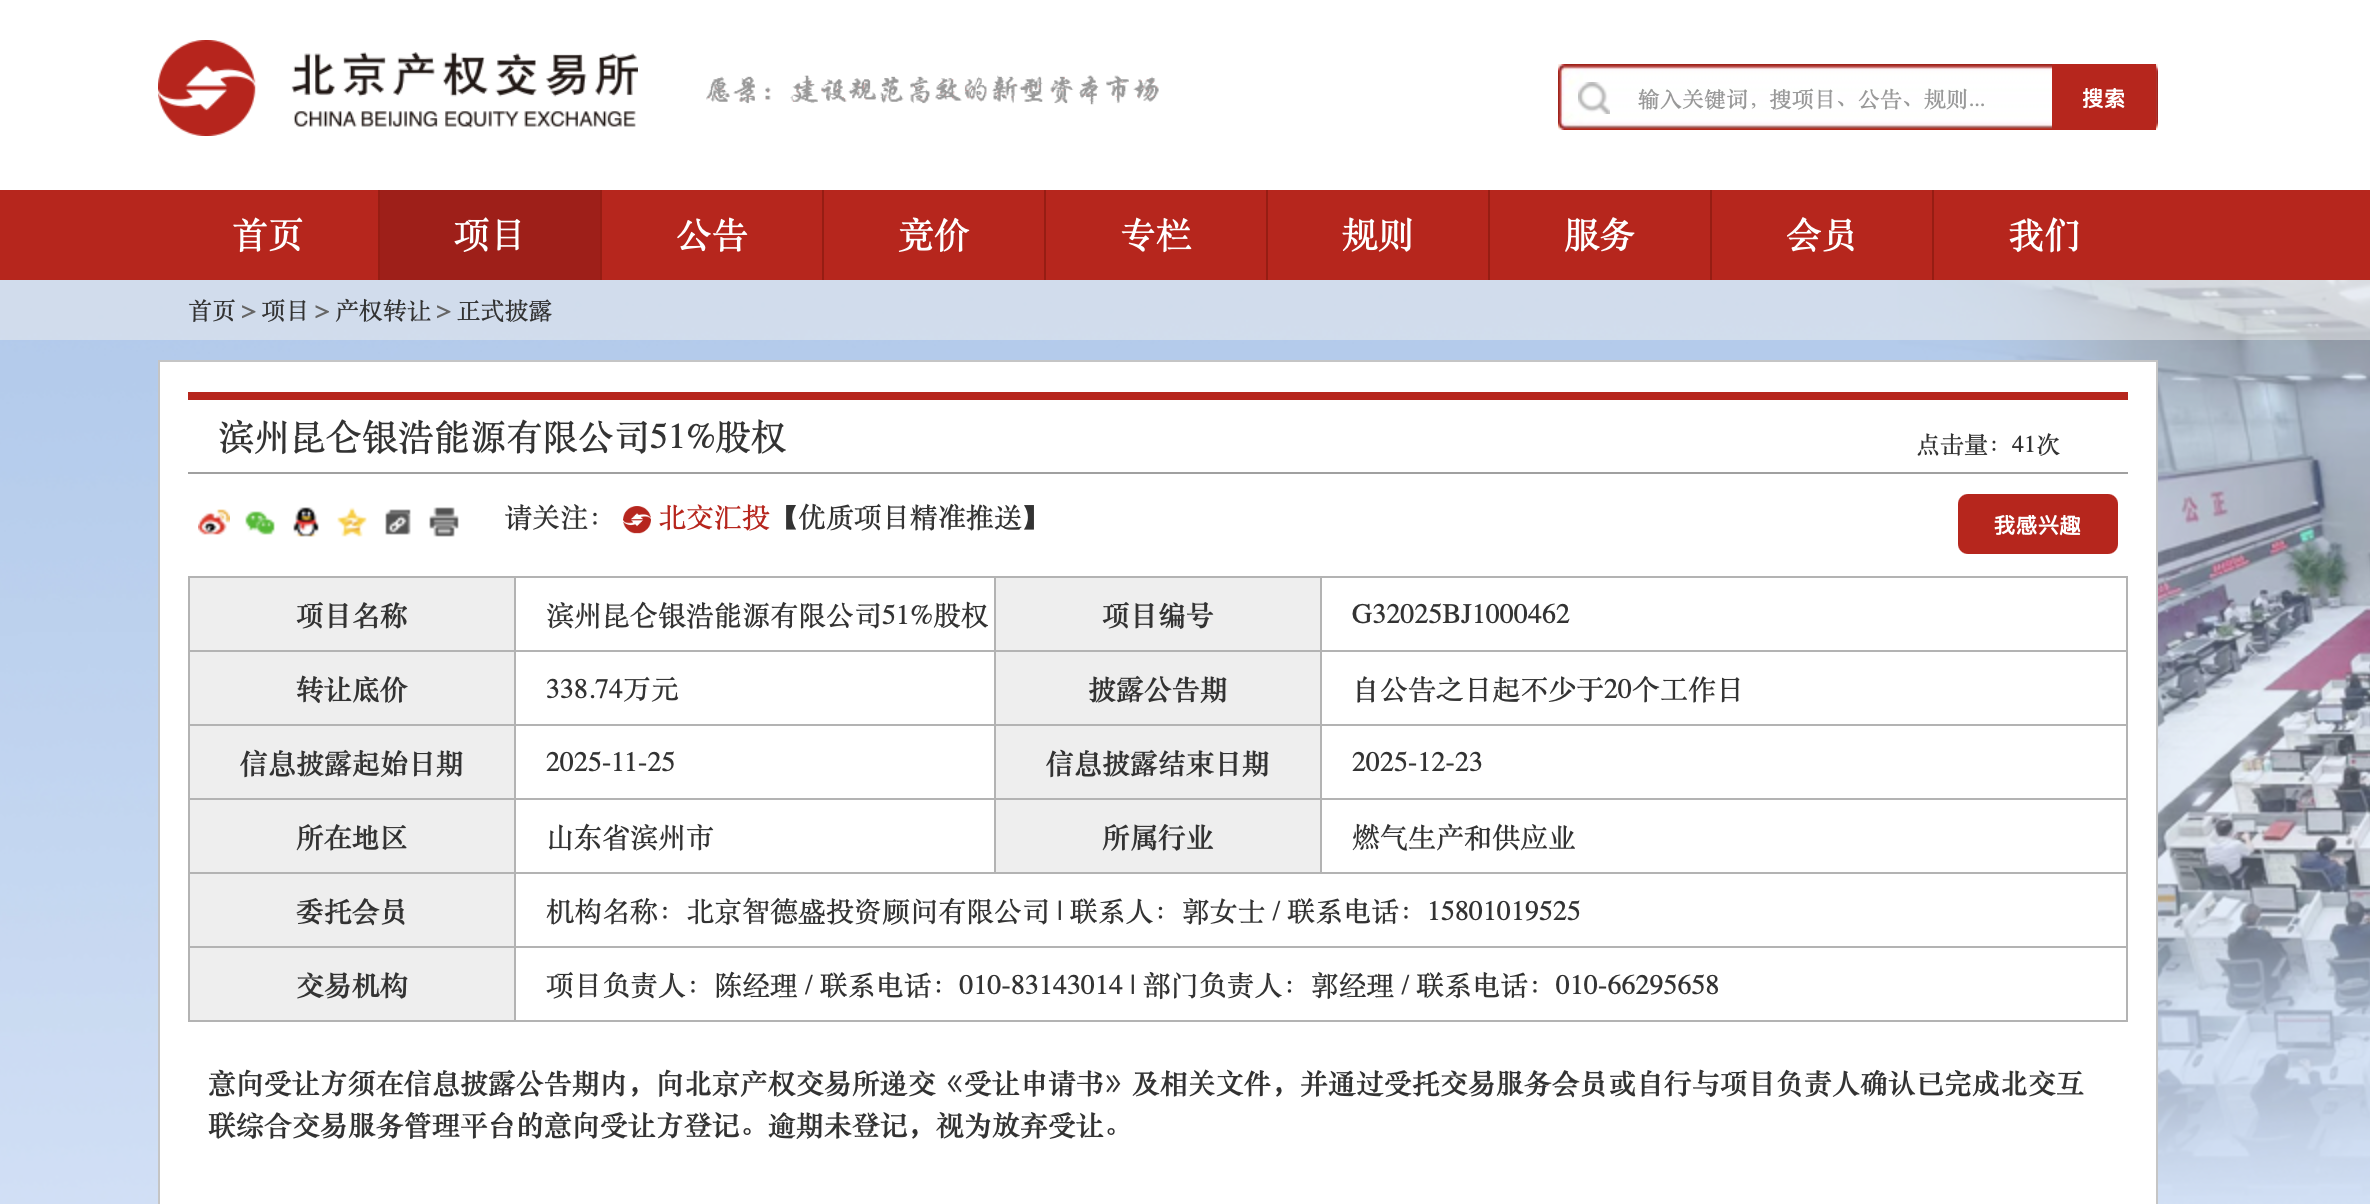Image resolution: width=2370 pixels, height=1204 pixels.
Task: Click 正式披露 in the breadcrumb trail
Action: pos(505,311)
